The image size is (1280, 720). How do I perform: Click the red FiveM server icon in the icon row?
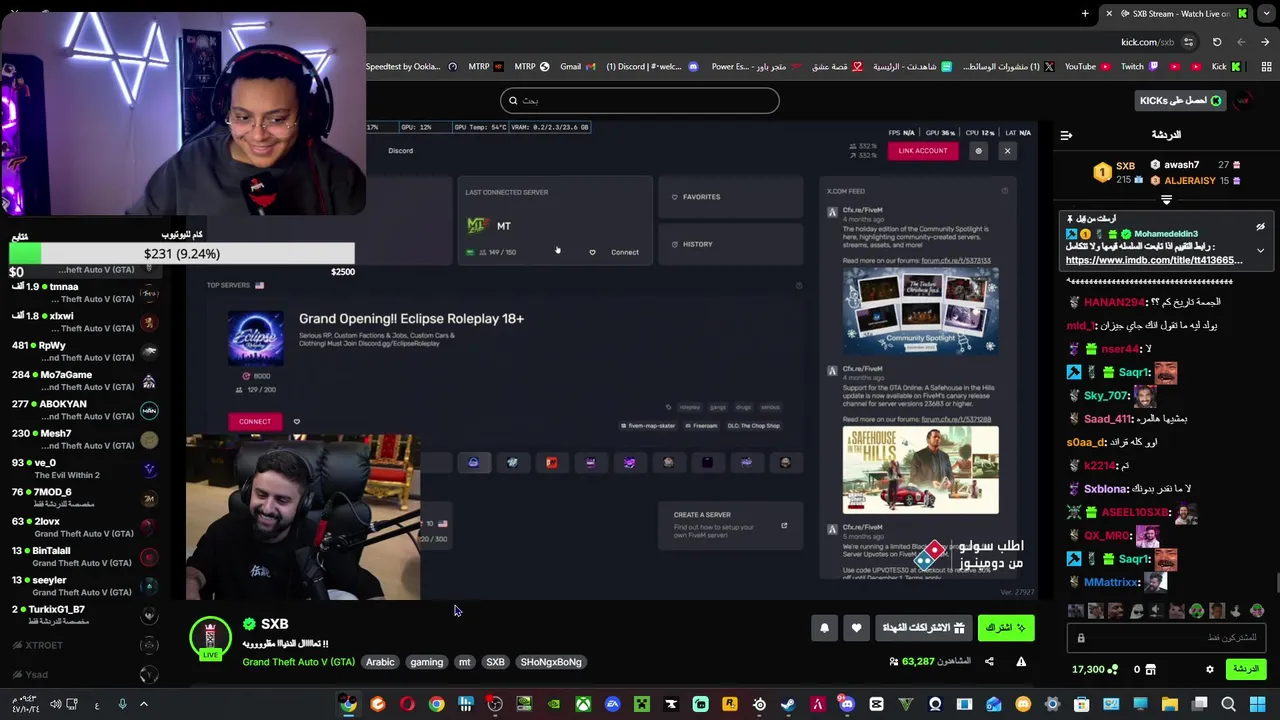click(x=551, y=462)
